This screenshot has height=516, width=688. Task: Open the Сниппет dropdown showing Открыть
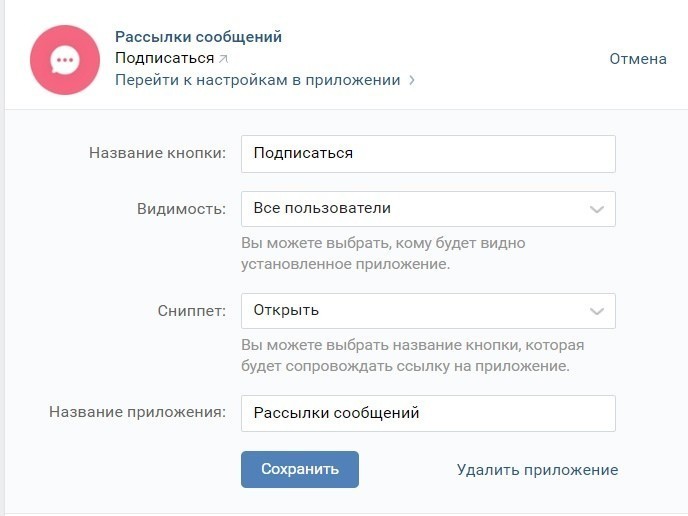428,311
